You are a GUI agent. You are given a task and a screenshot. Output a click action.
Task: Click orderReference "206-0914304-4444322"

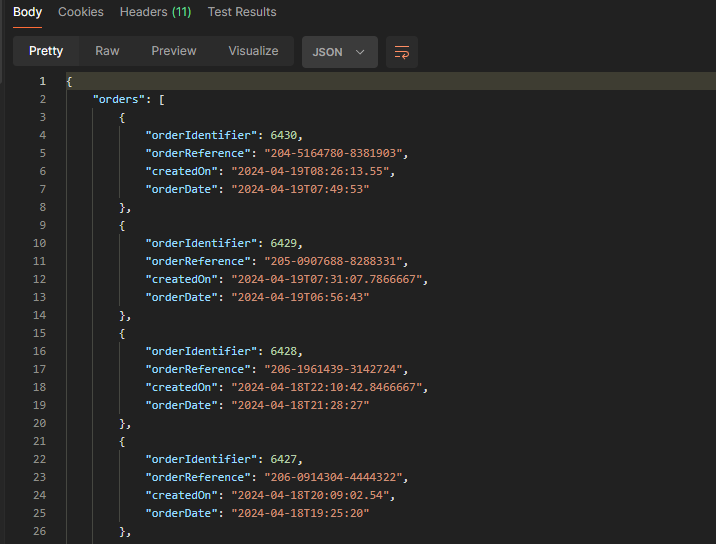[x=335, y=477]
